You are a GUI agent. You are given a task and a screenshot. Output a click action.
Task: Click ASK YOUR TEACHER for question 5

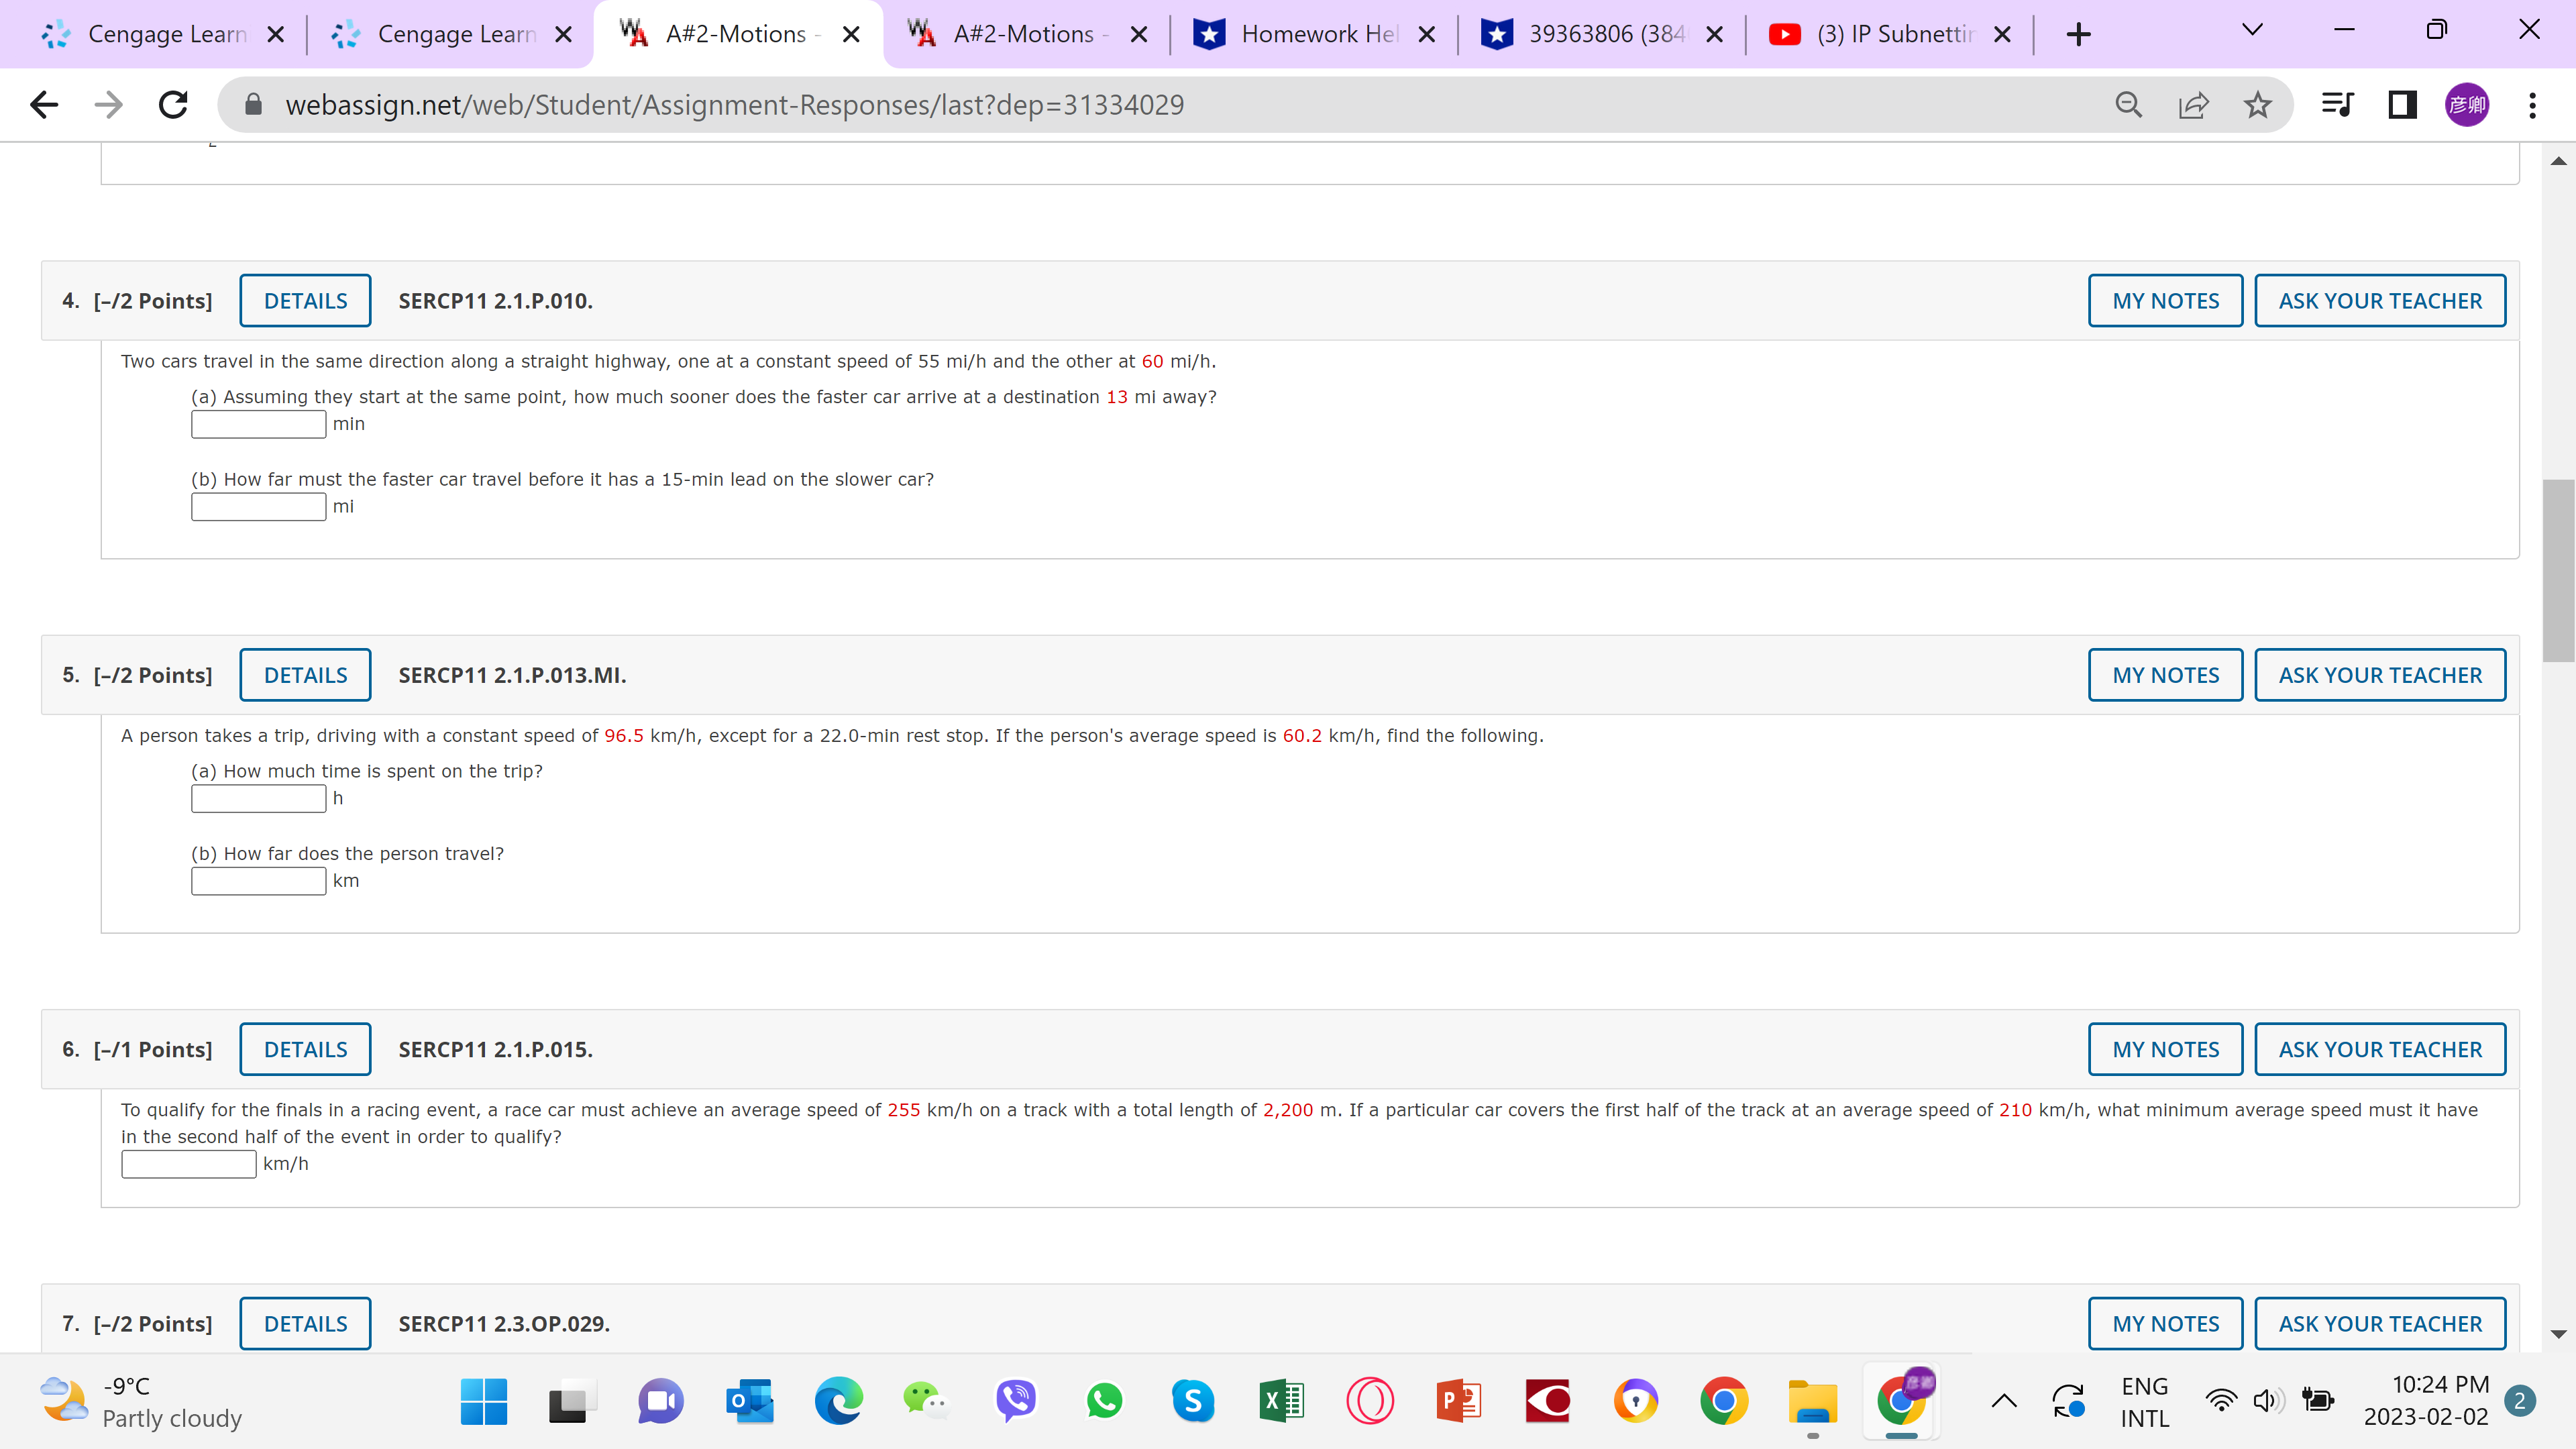click(x=2380, y=675)
